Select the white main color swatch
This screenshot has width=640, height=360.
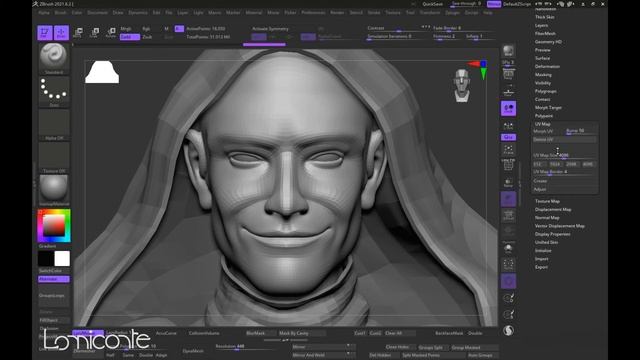62,259
